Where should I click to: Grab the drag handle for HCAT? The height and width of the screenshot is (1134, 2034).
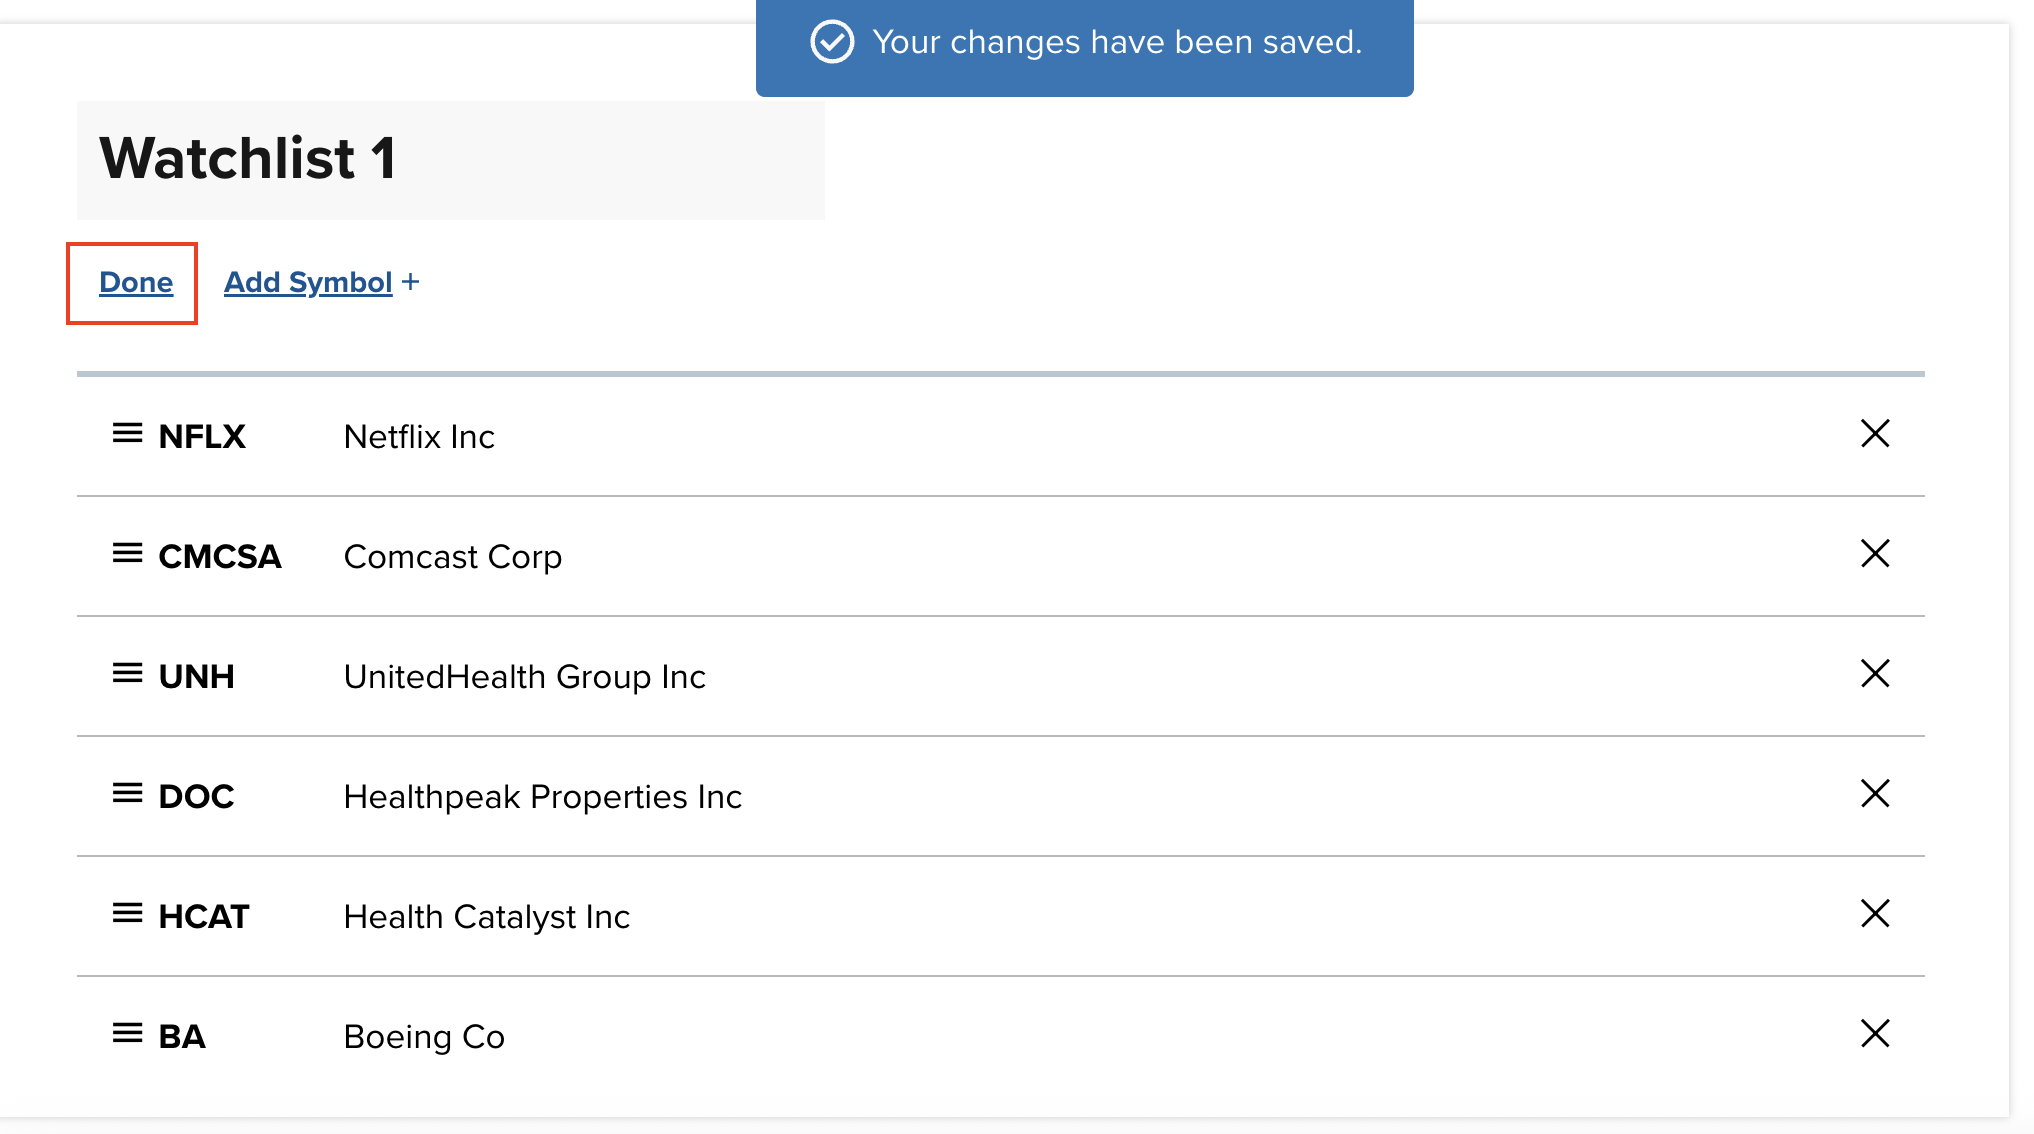127,913
